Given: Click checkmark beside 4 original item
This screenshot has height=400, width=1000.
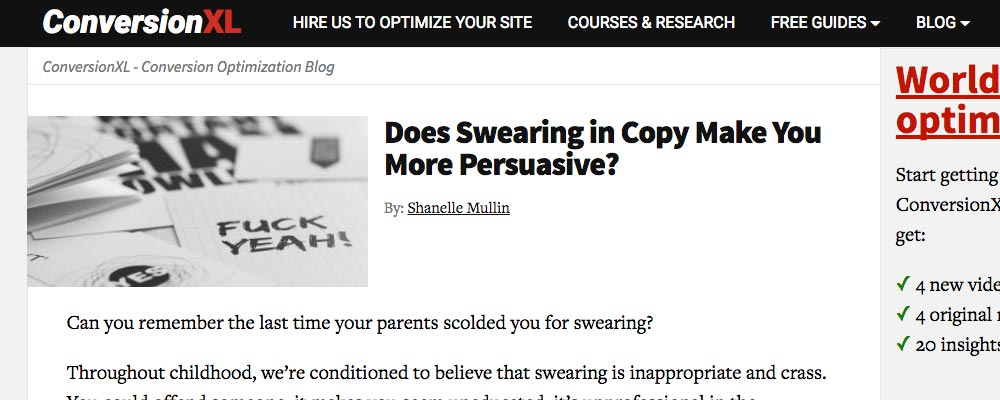Looking at the screenshot, I should [x=903, y=315].
